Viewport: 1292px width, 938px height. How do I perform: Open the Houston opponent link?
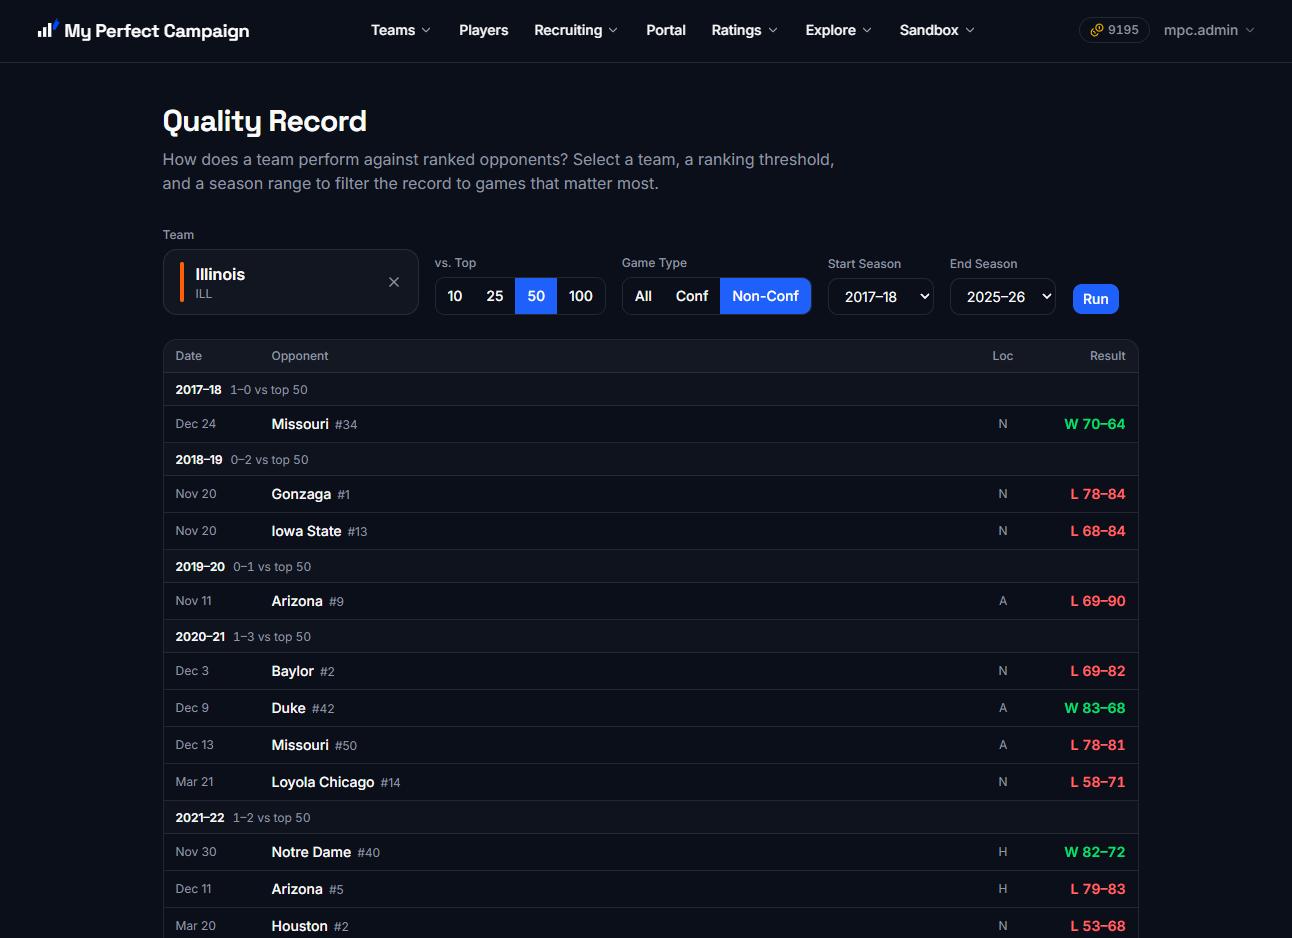coord(300,926)
